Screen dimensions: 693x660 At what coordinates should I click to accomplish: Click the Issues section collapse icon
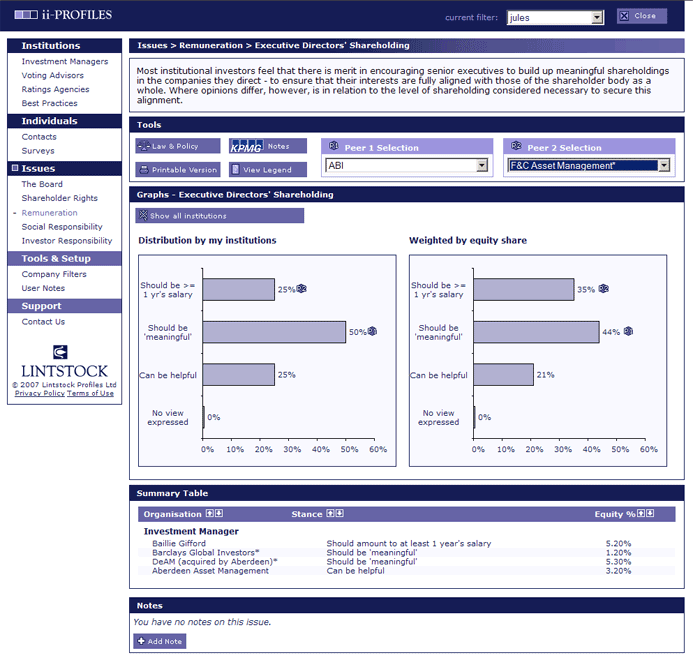pyautogui.click(x=15, y=168)
